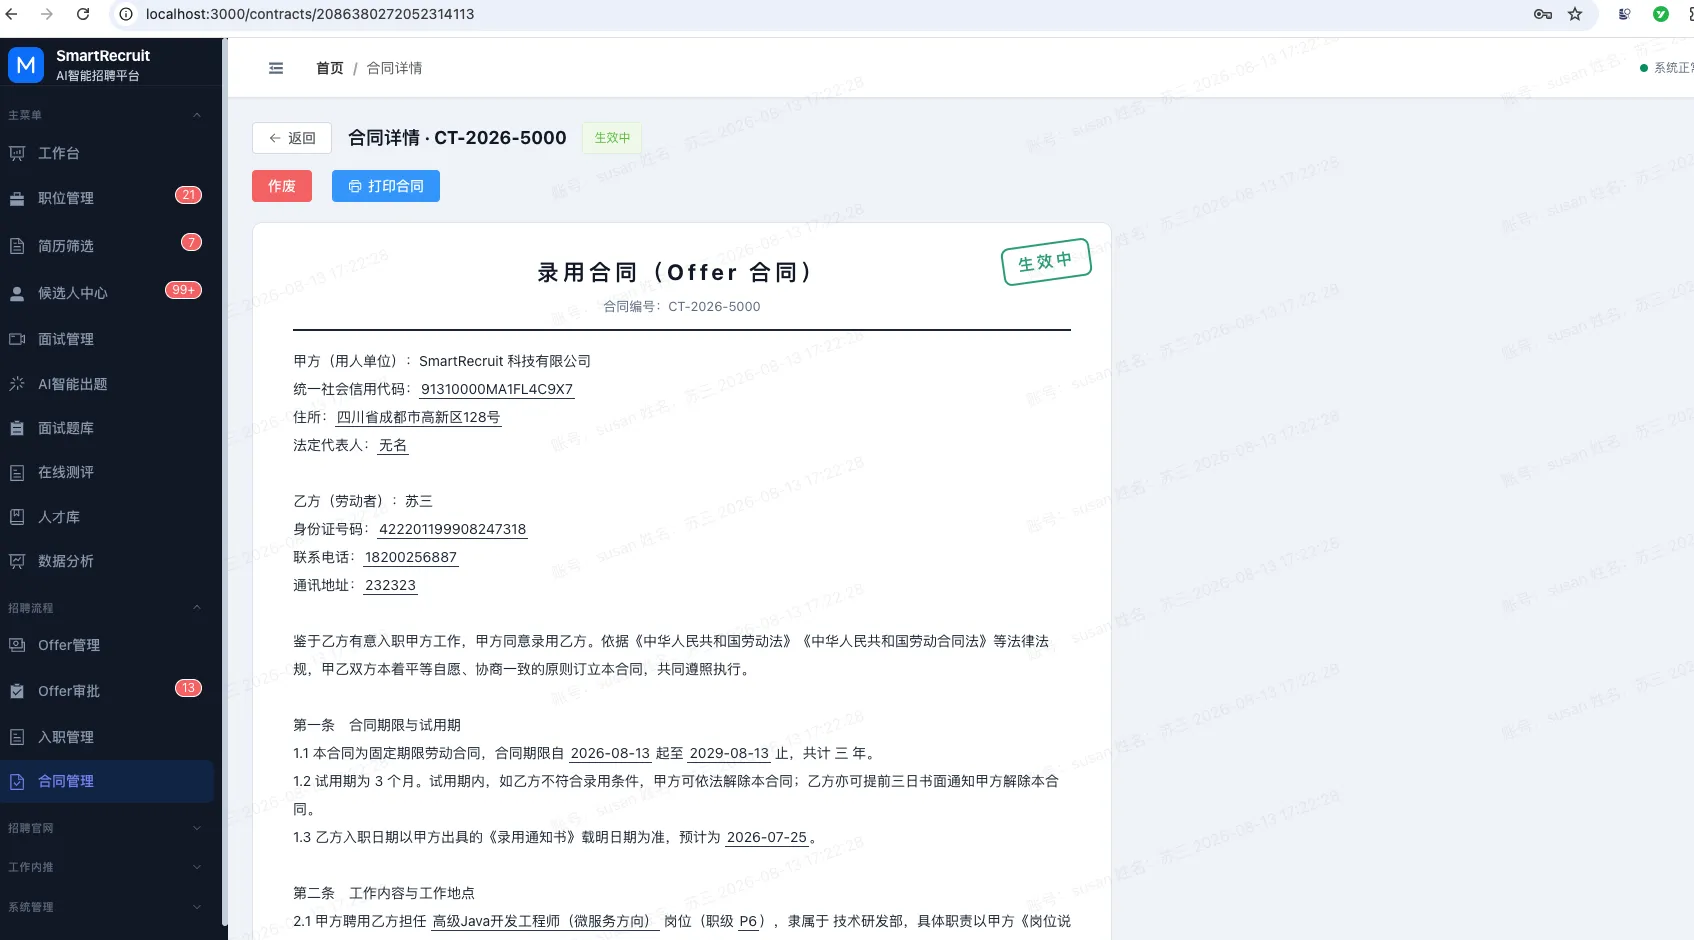This screenshot has height=940, width=1694.
Task: Click the 在线测评 list icon
Action: 17,472
